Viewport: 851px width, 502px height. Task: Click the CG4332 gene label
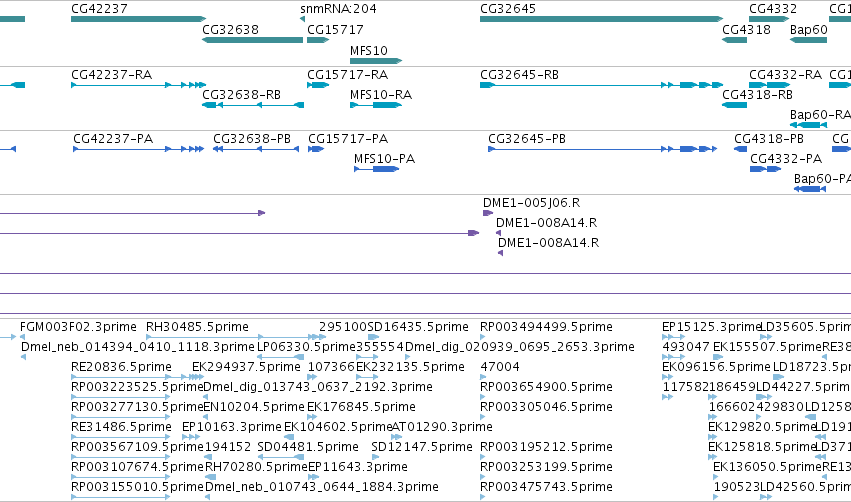point(773,9)
